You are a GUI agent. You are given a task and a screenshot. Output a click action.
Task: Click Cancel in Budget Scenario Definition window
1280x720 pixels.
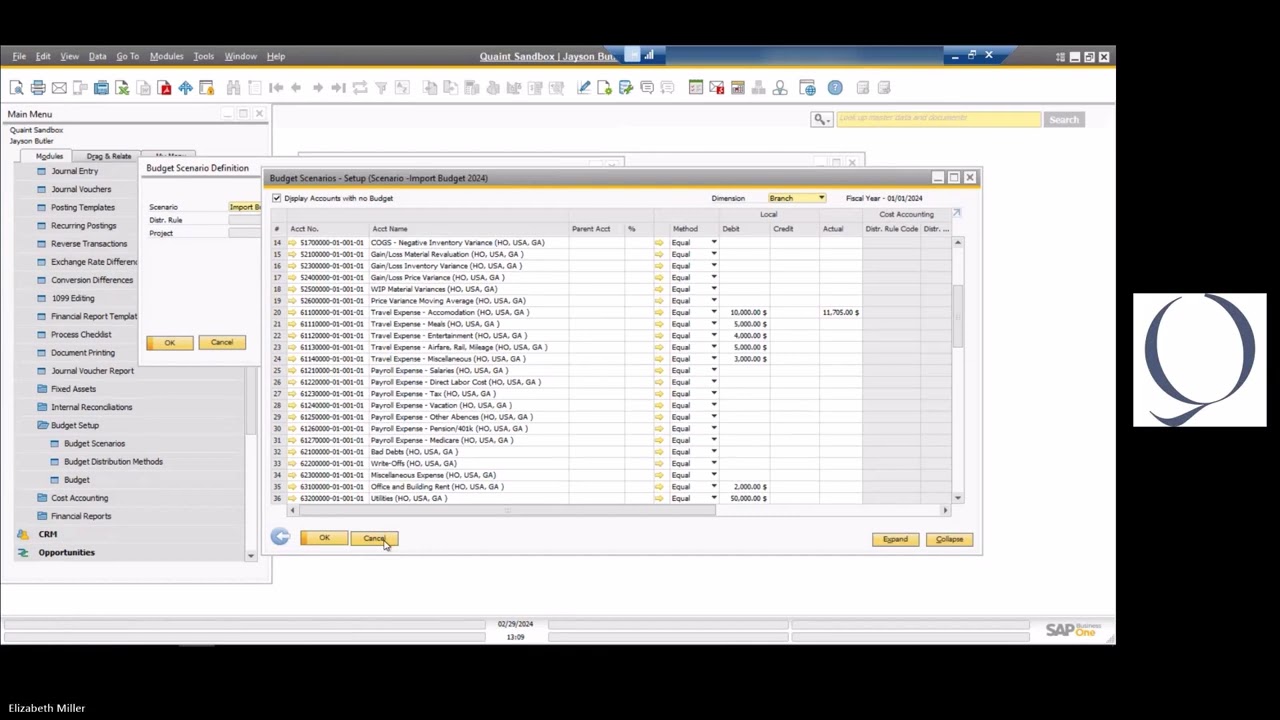point(222,343)
